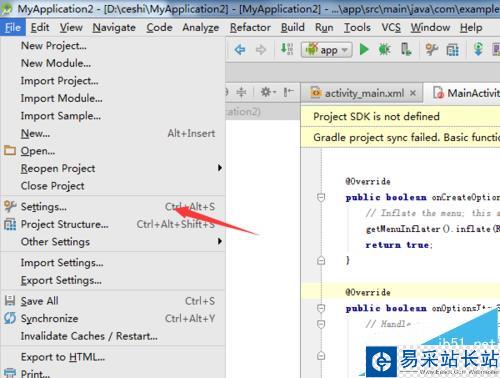Select Import Sample menu entry

pyautogui.click(x=113, y=116)
